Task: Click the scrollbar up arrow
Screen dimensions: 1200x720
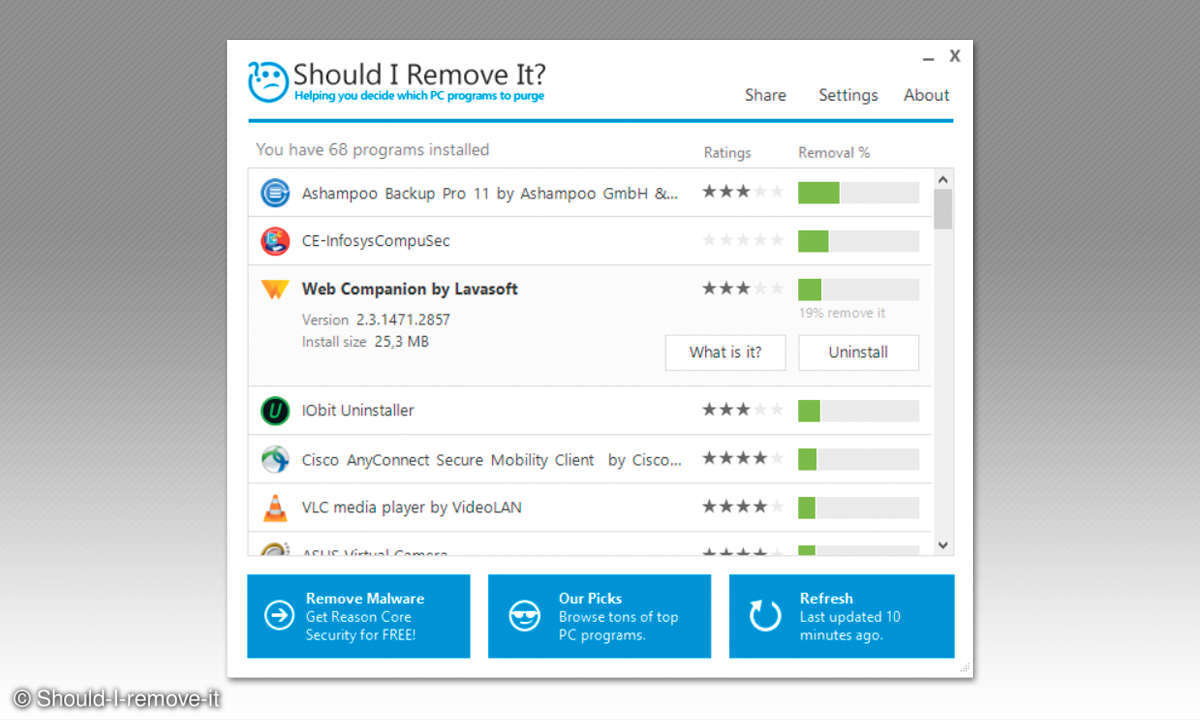Action: coord(942,179)
